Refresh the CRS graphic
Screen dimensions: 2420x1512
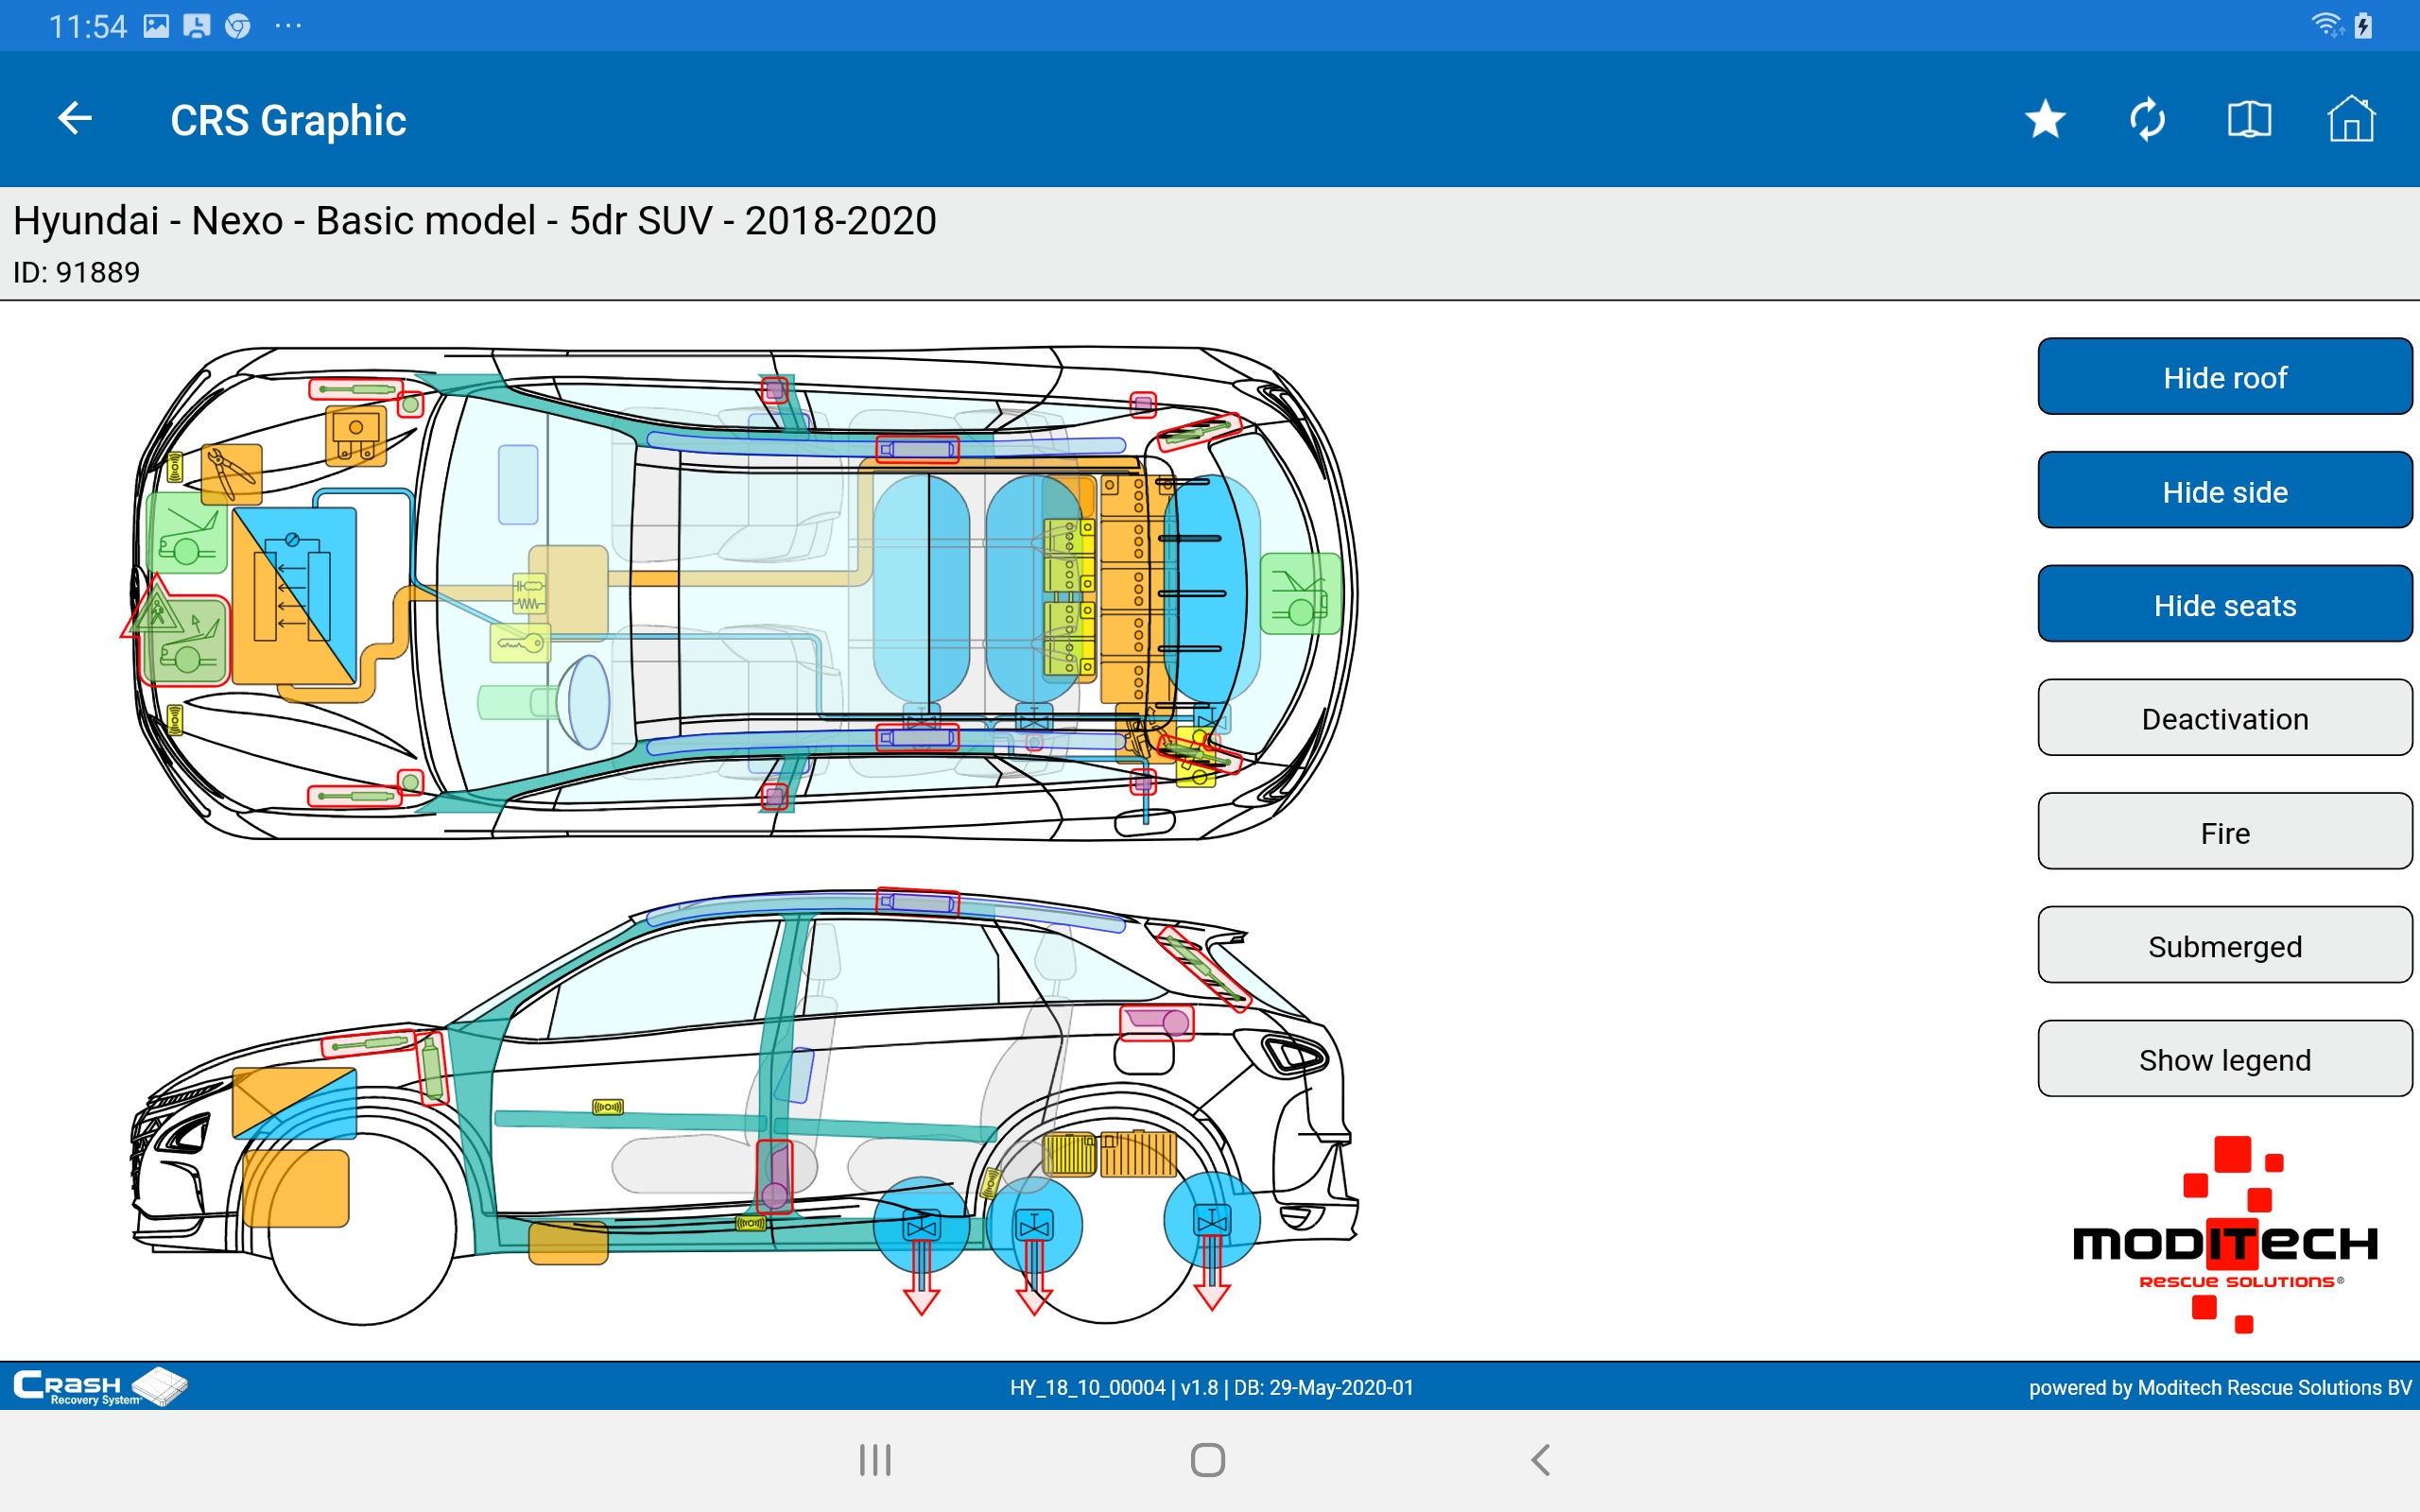point(2147,119)
